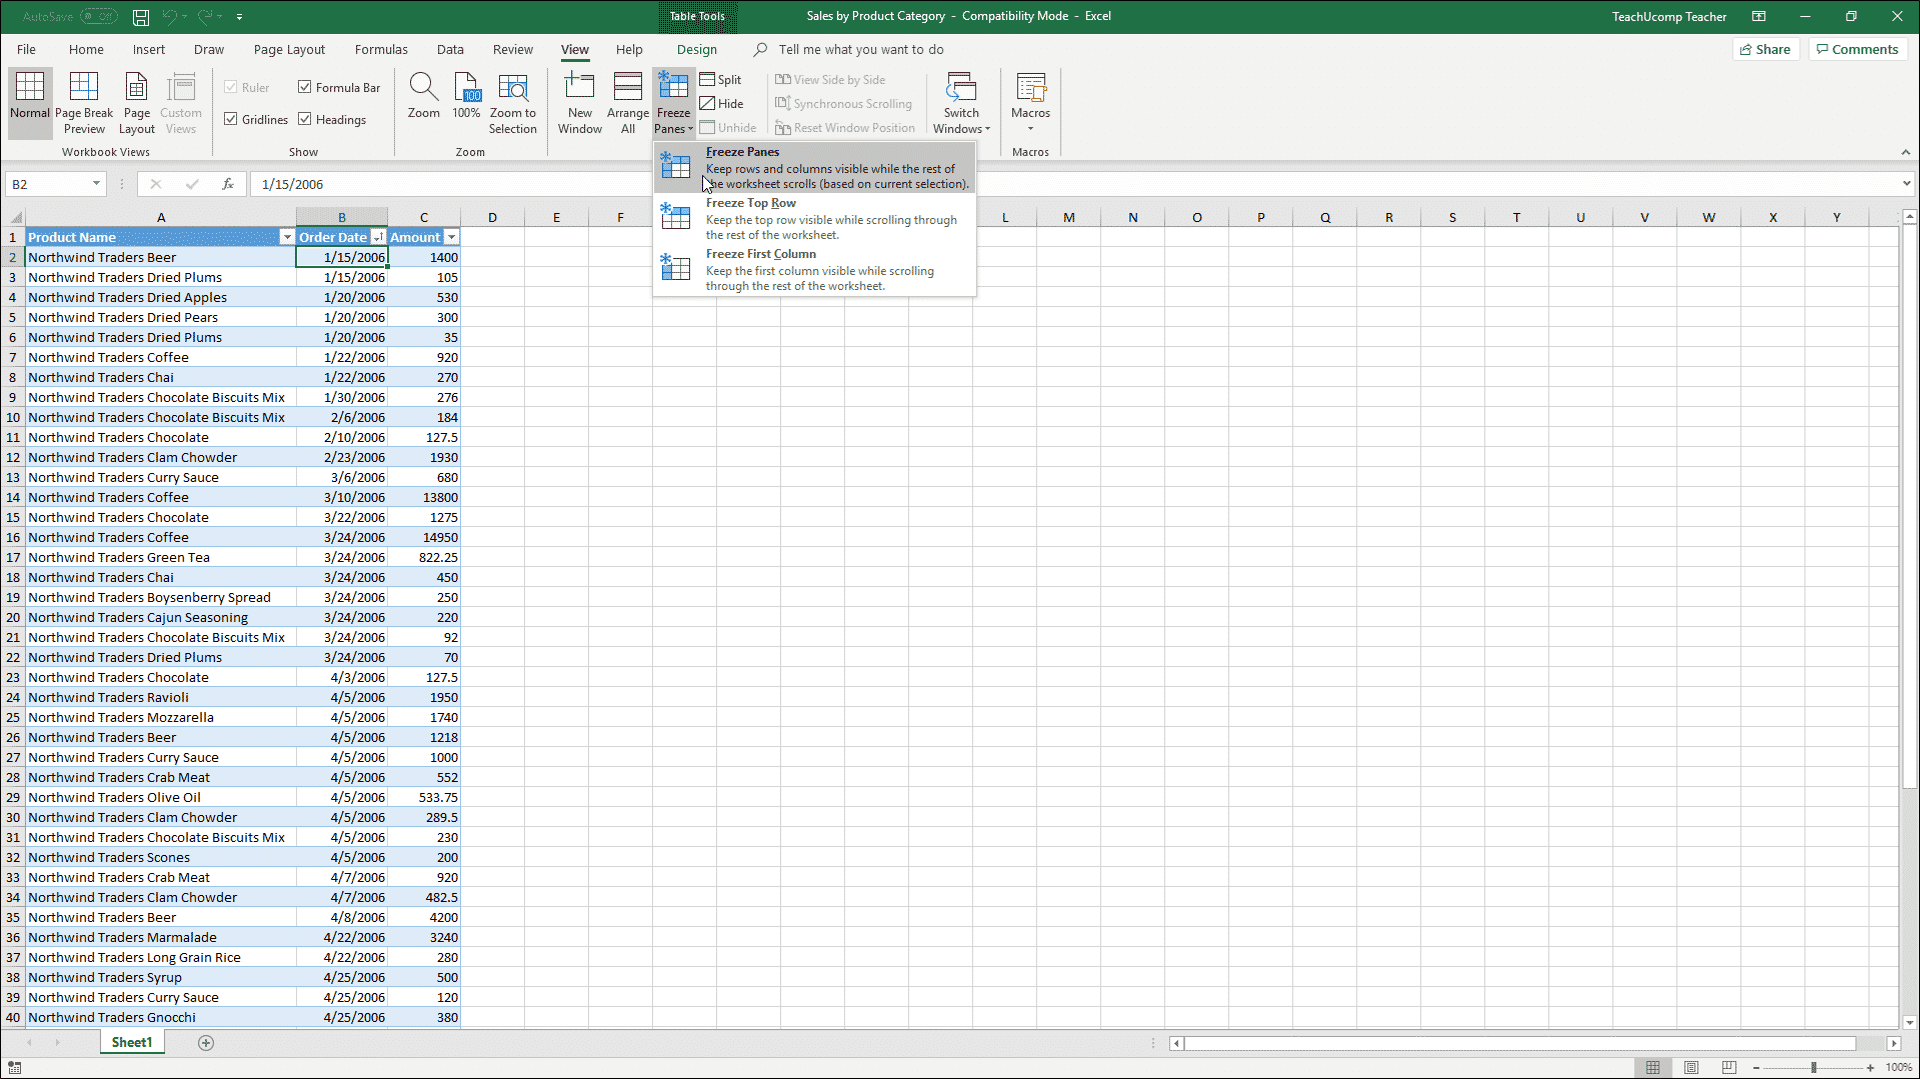Switch to Page Layout view in status bar
Screen dimensions: 1920x1079
click(1691, 1068)
